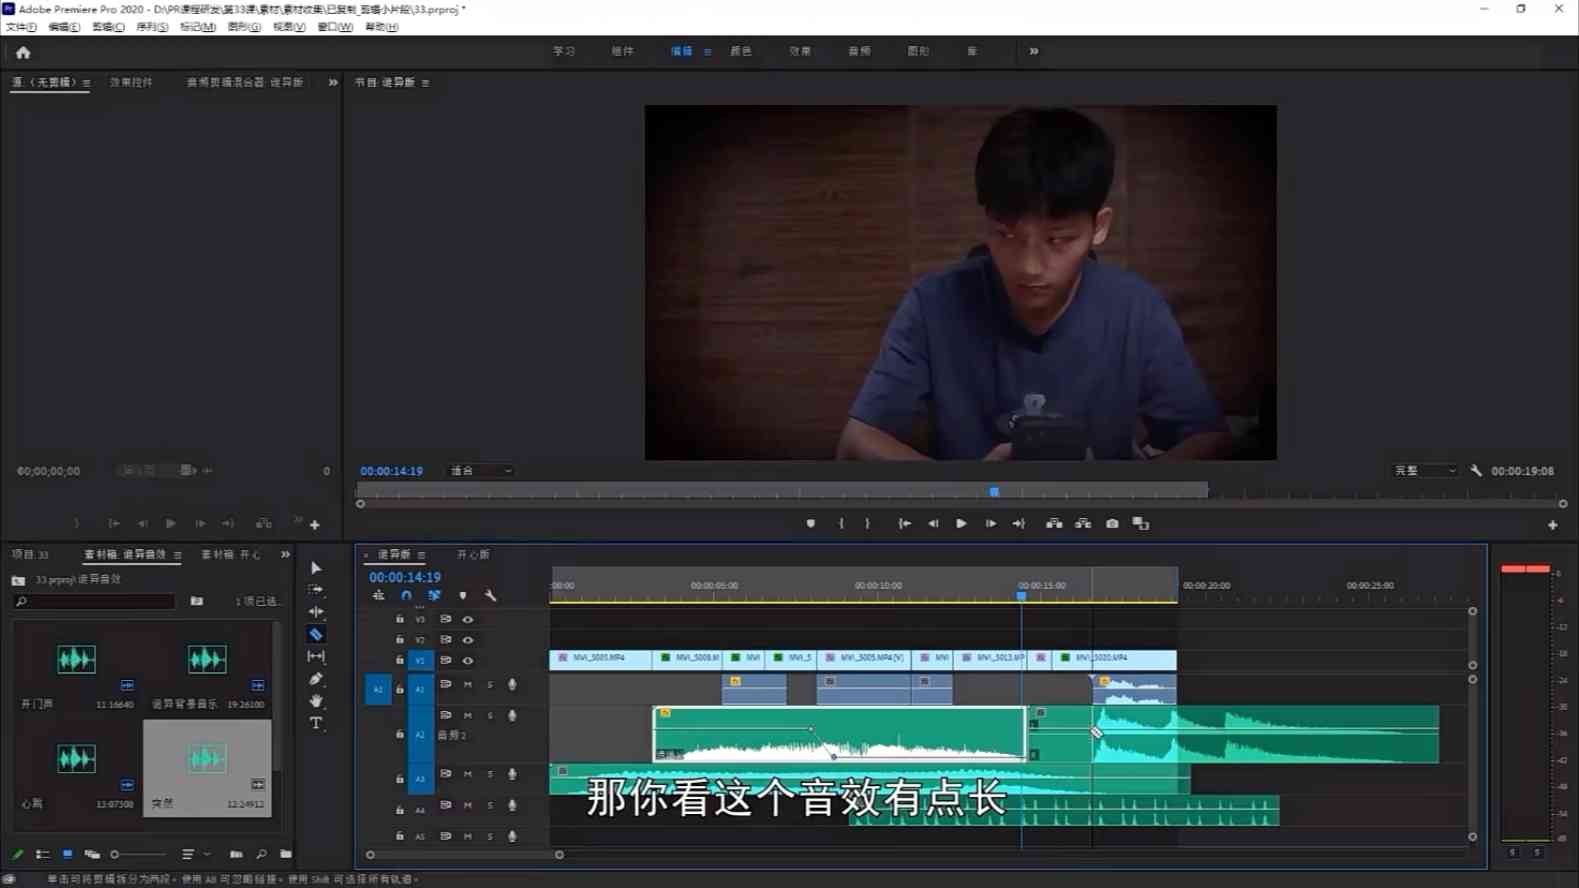The width and height of the screenshot is (1579, 888).
Task: Select the selected audio clip thumbnail
Action: (x=207, y=768)
